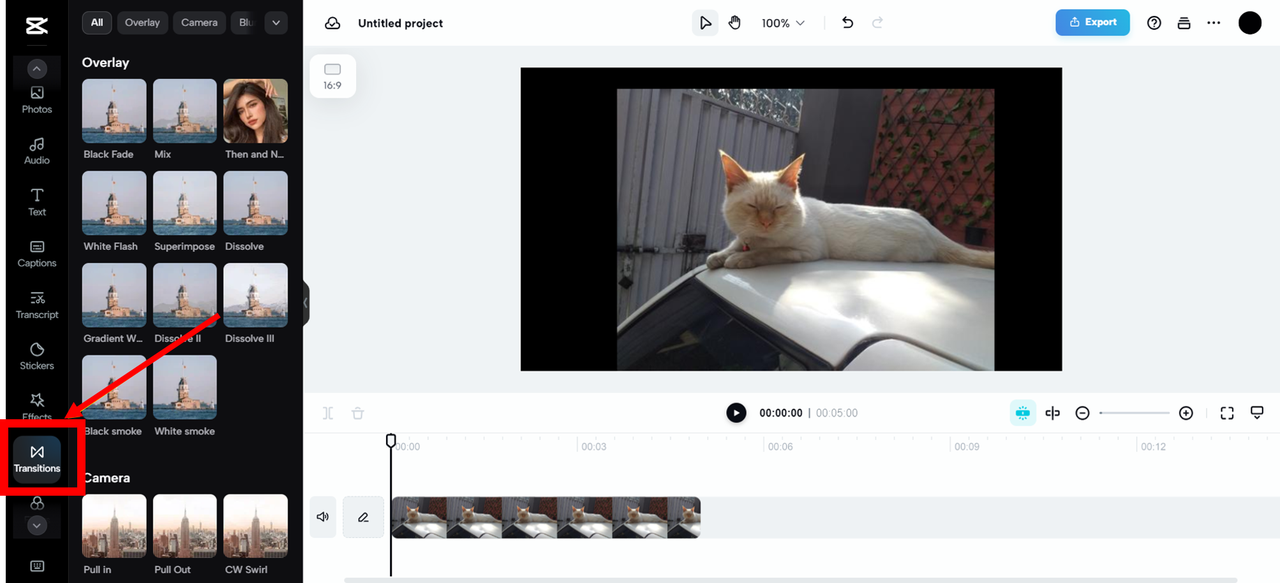The height and width of the screenshot is (583, 1280).
Task: Expand the transition categories dropdown arrow
Action: [x=275, y=22]
